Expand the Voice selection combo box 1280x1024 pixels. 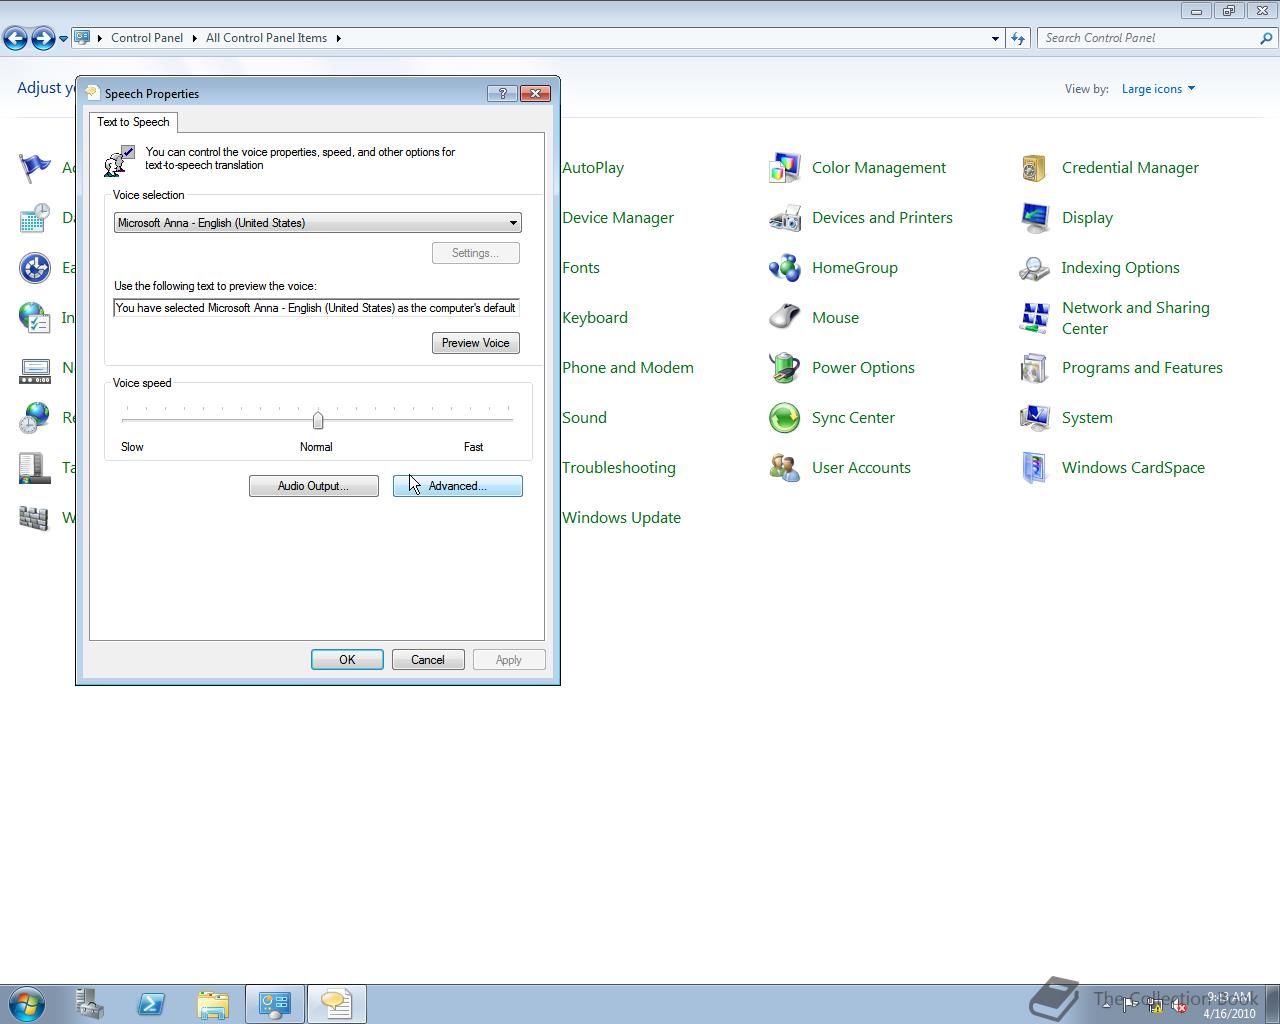(317, 223)
